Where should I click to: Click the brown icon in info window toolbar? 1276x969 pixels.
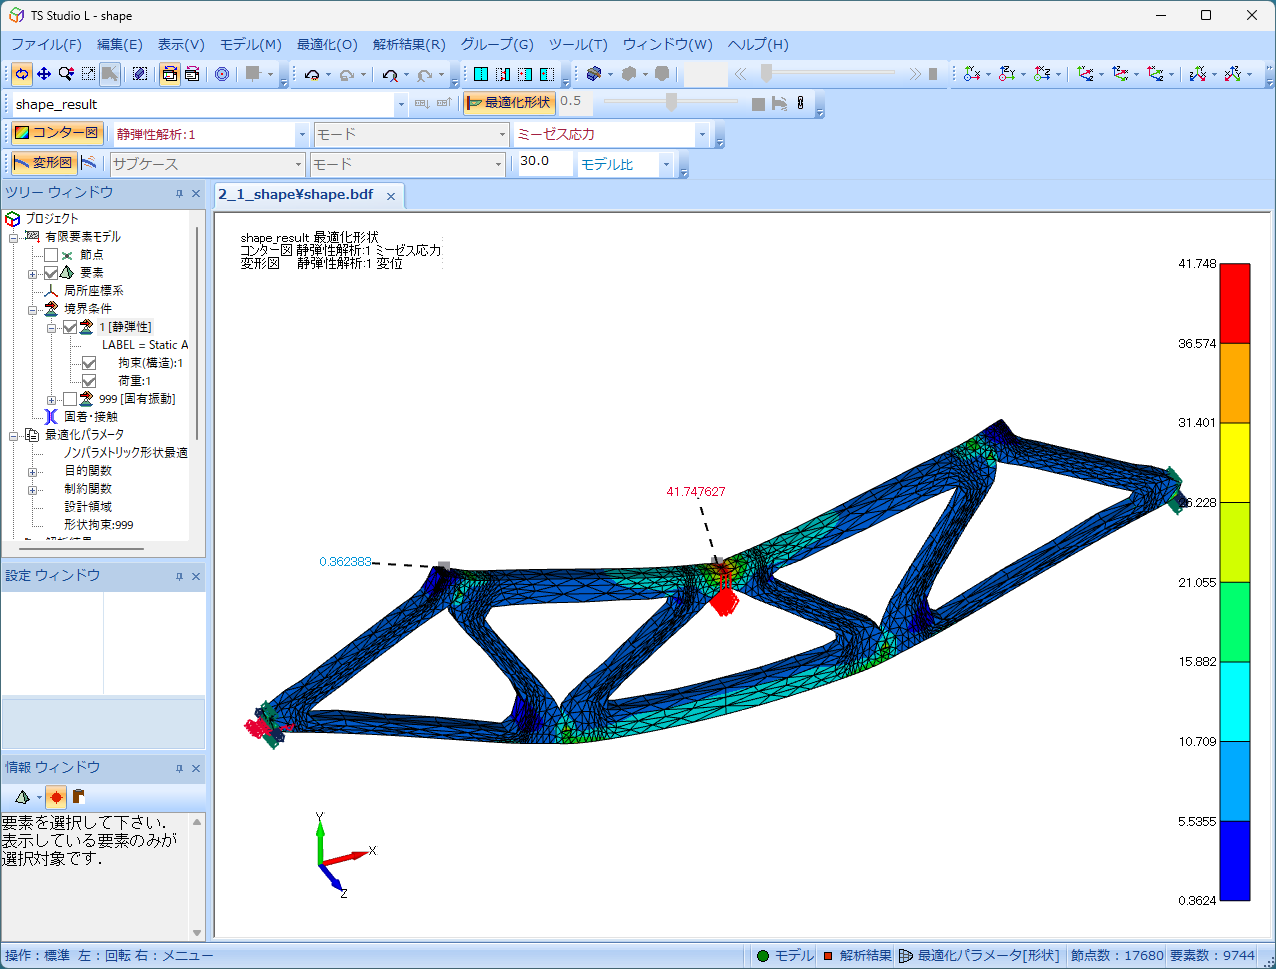[78, 797]
